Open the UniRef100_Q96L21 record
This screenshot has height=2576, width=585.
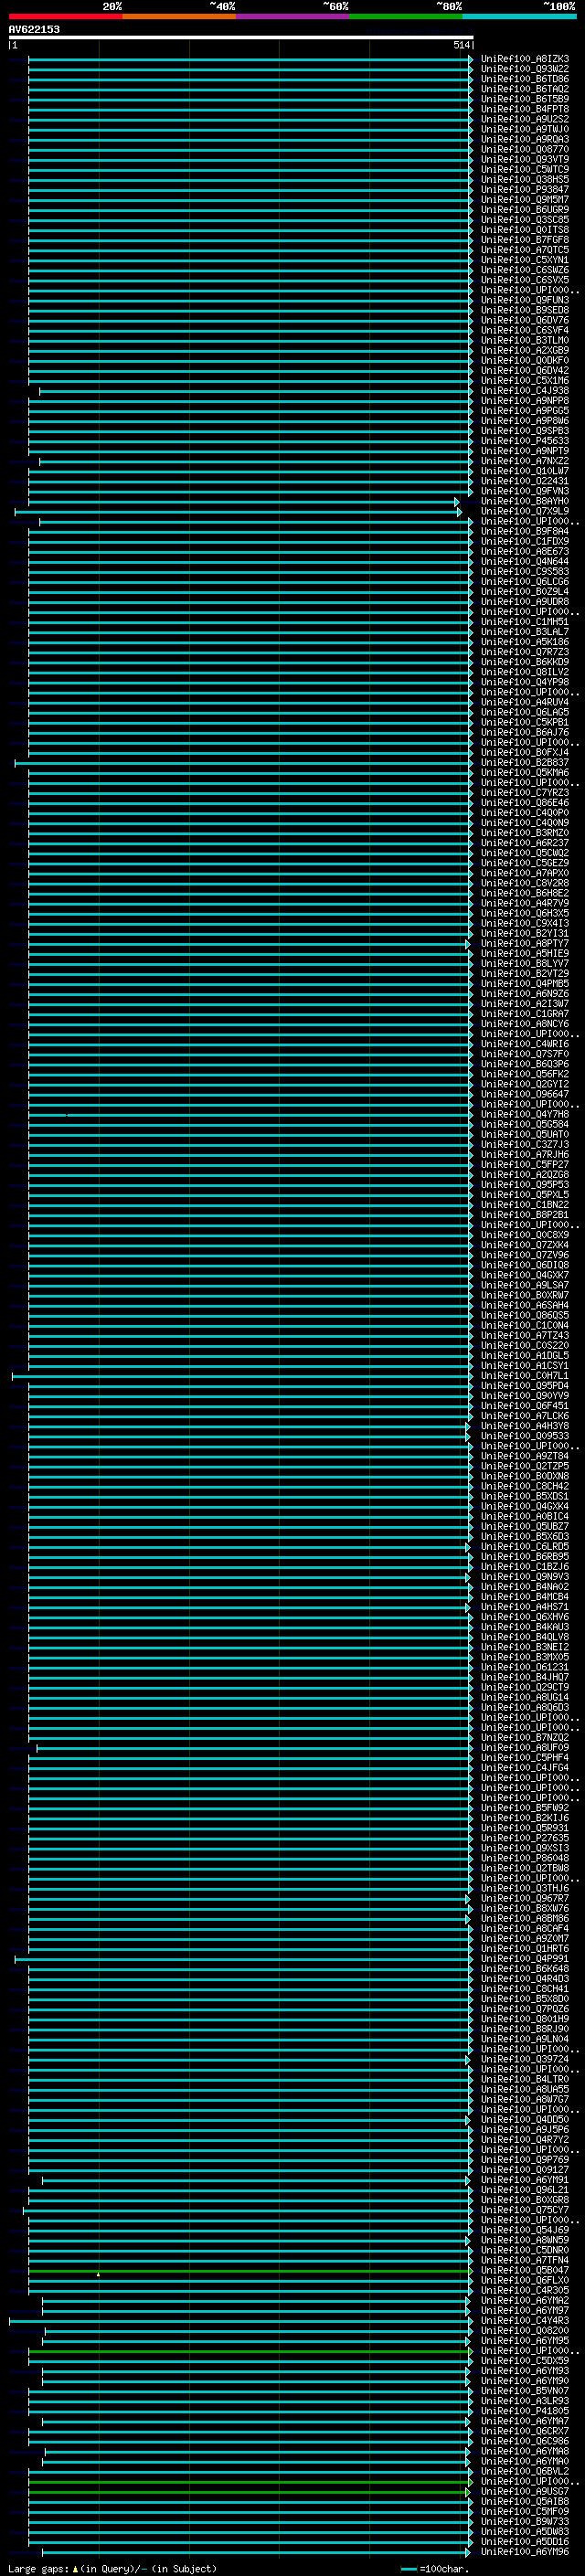(525, 2190)
